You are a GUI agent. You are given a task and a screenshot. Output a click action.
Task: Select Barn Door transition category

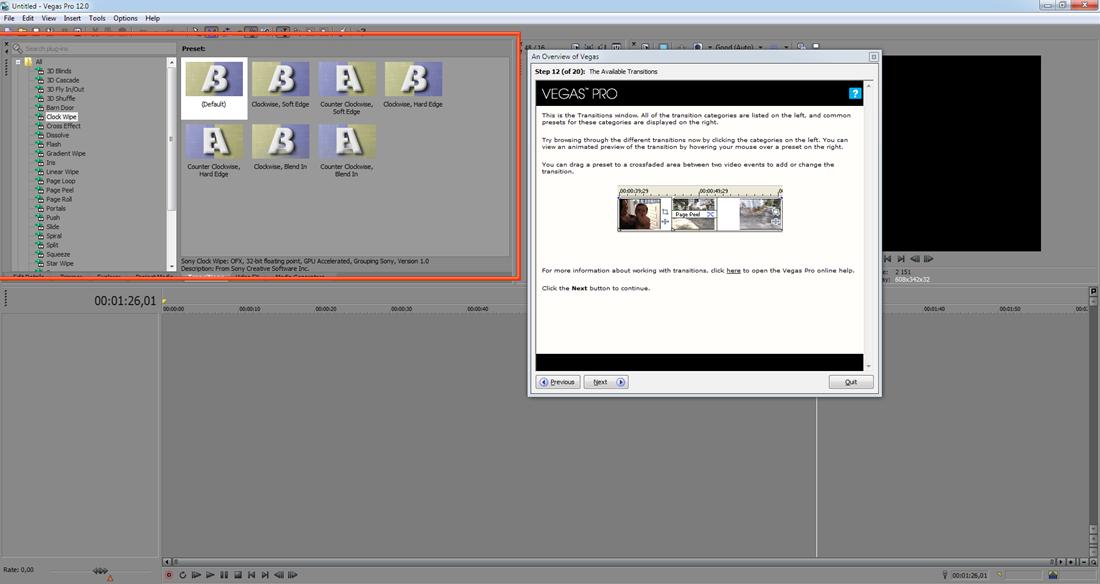click(x=60, y=108)
